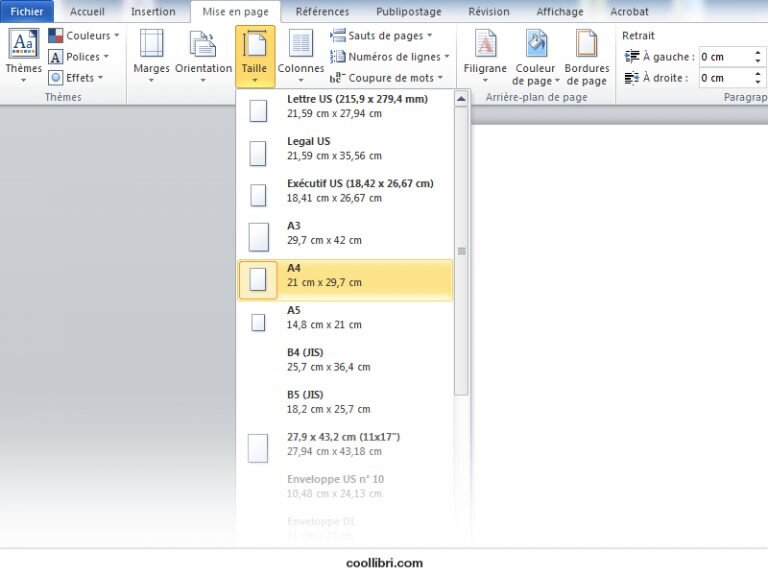
Task: Click the Numéros de lignes icon
Action: [338, 57]
